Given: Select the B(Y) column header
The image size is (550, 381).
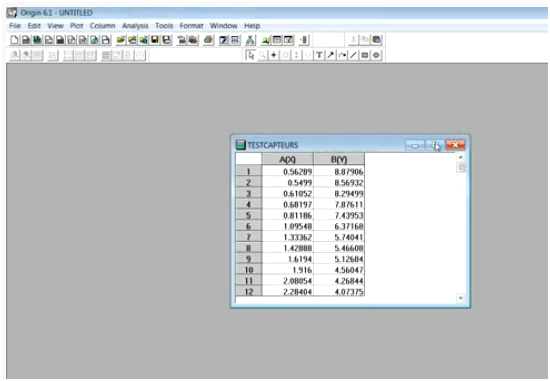Looking at the screenshot, I should pyautogui.click(x=339, y=159).
